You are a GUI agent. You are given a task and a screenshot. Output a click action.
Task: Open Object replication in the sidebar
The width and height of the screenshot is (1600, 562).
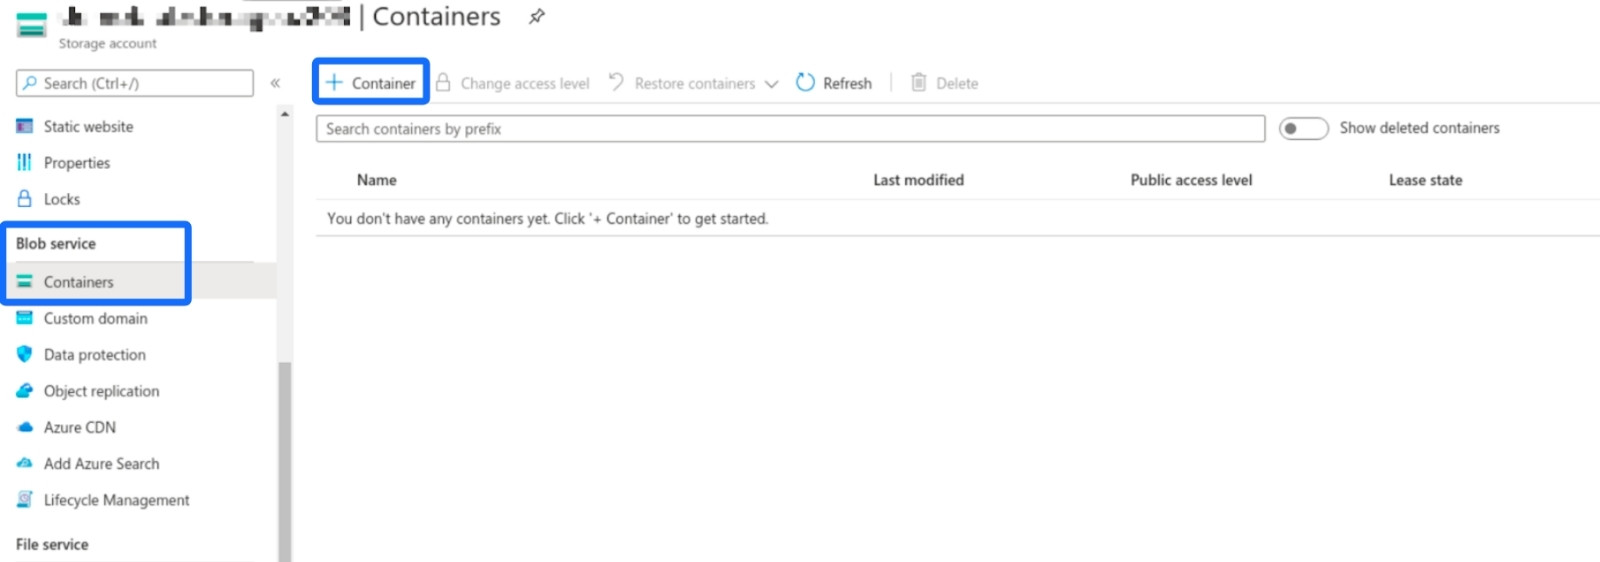click(x=101, y=391)
